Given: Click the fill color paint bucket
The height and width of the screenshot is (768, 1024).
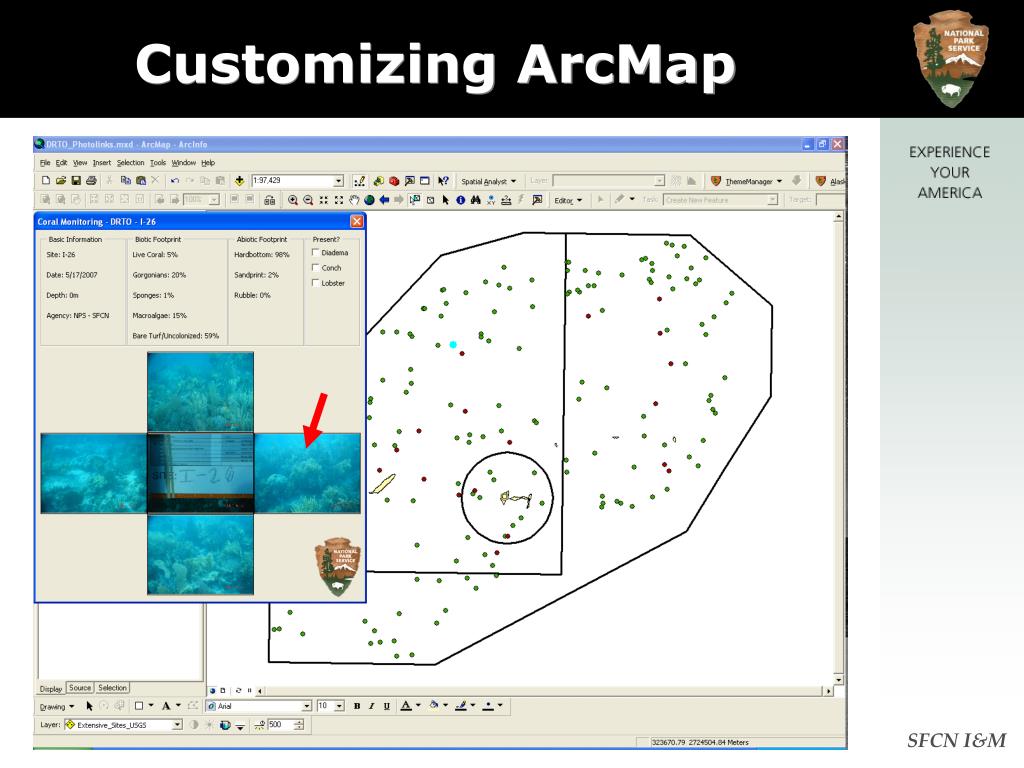Looking at the screenshot, I should point(434,705).
